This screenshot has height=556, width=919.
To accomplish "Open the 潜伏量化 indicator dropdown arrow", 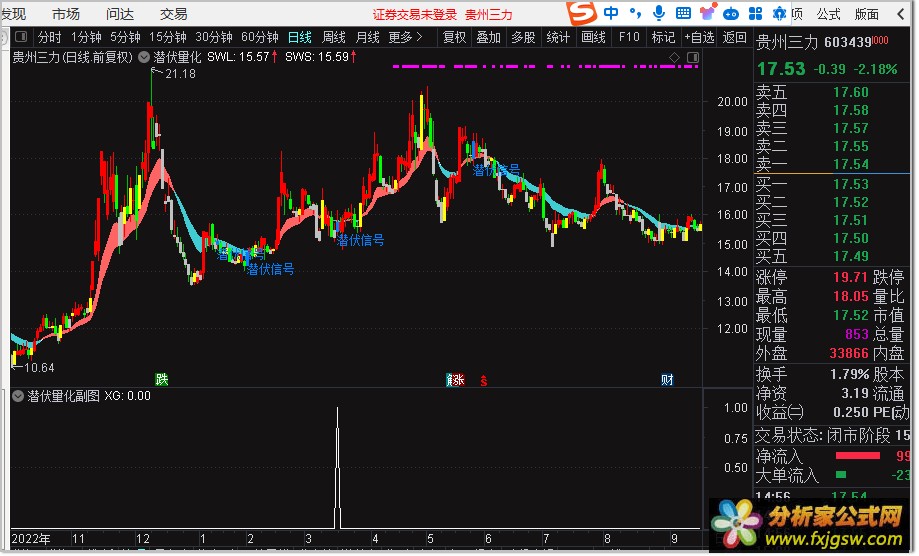I will (x=144, y=57).
